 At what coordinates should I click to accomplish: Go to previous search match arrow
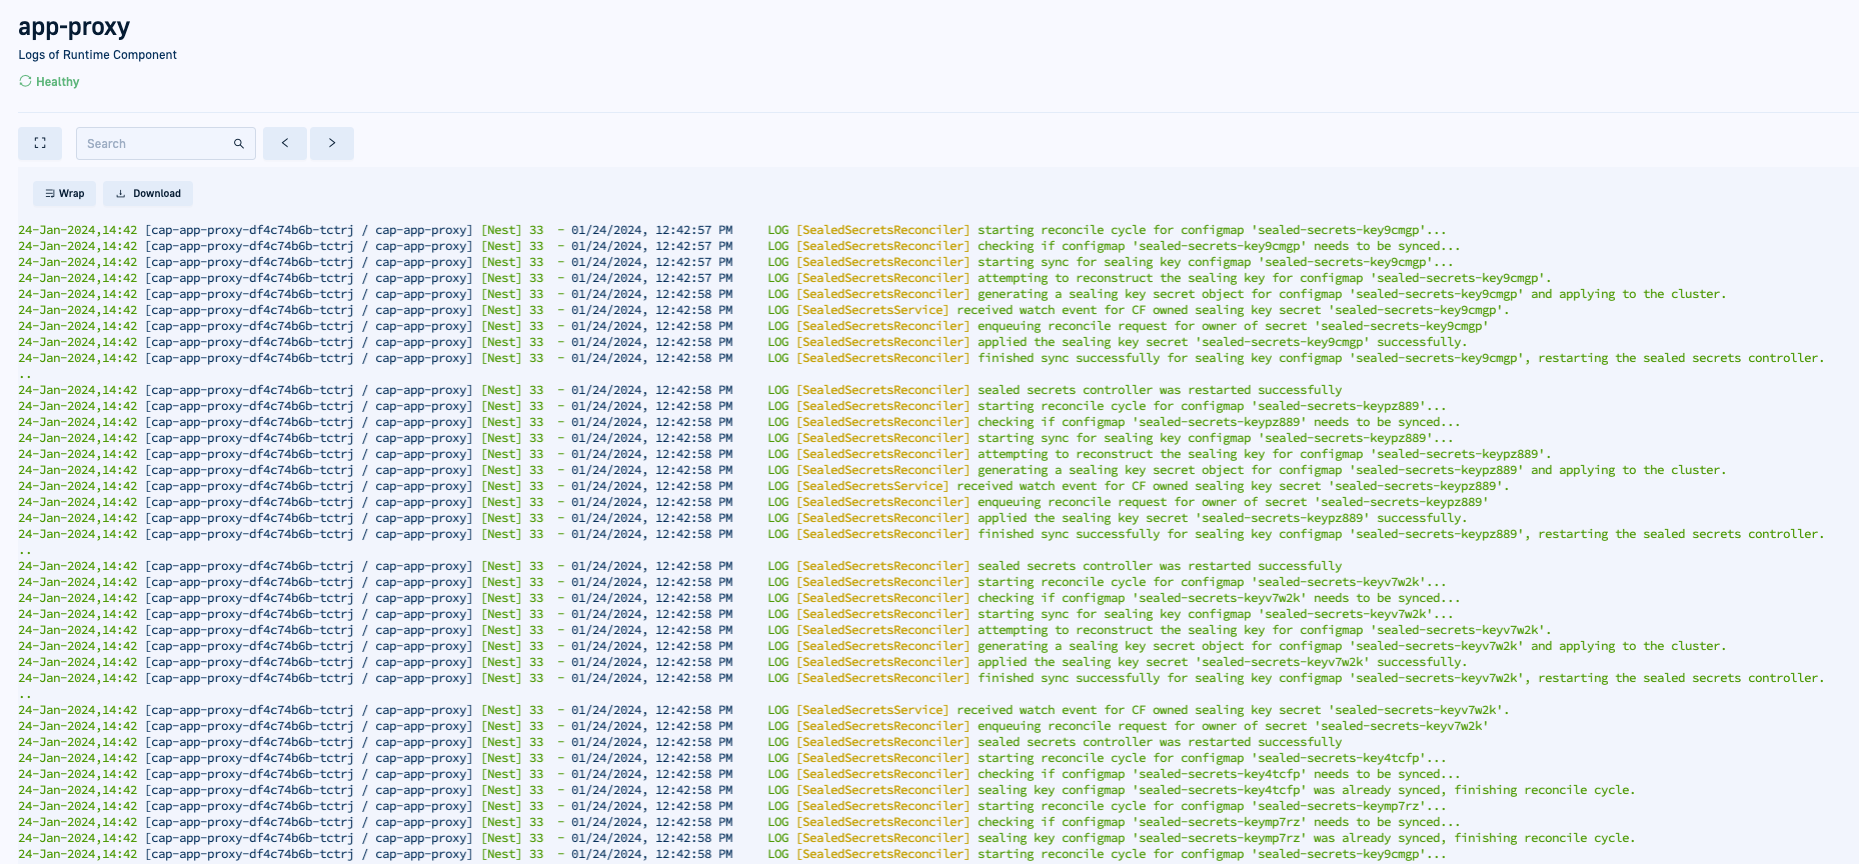(x=285, y=143)
